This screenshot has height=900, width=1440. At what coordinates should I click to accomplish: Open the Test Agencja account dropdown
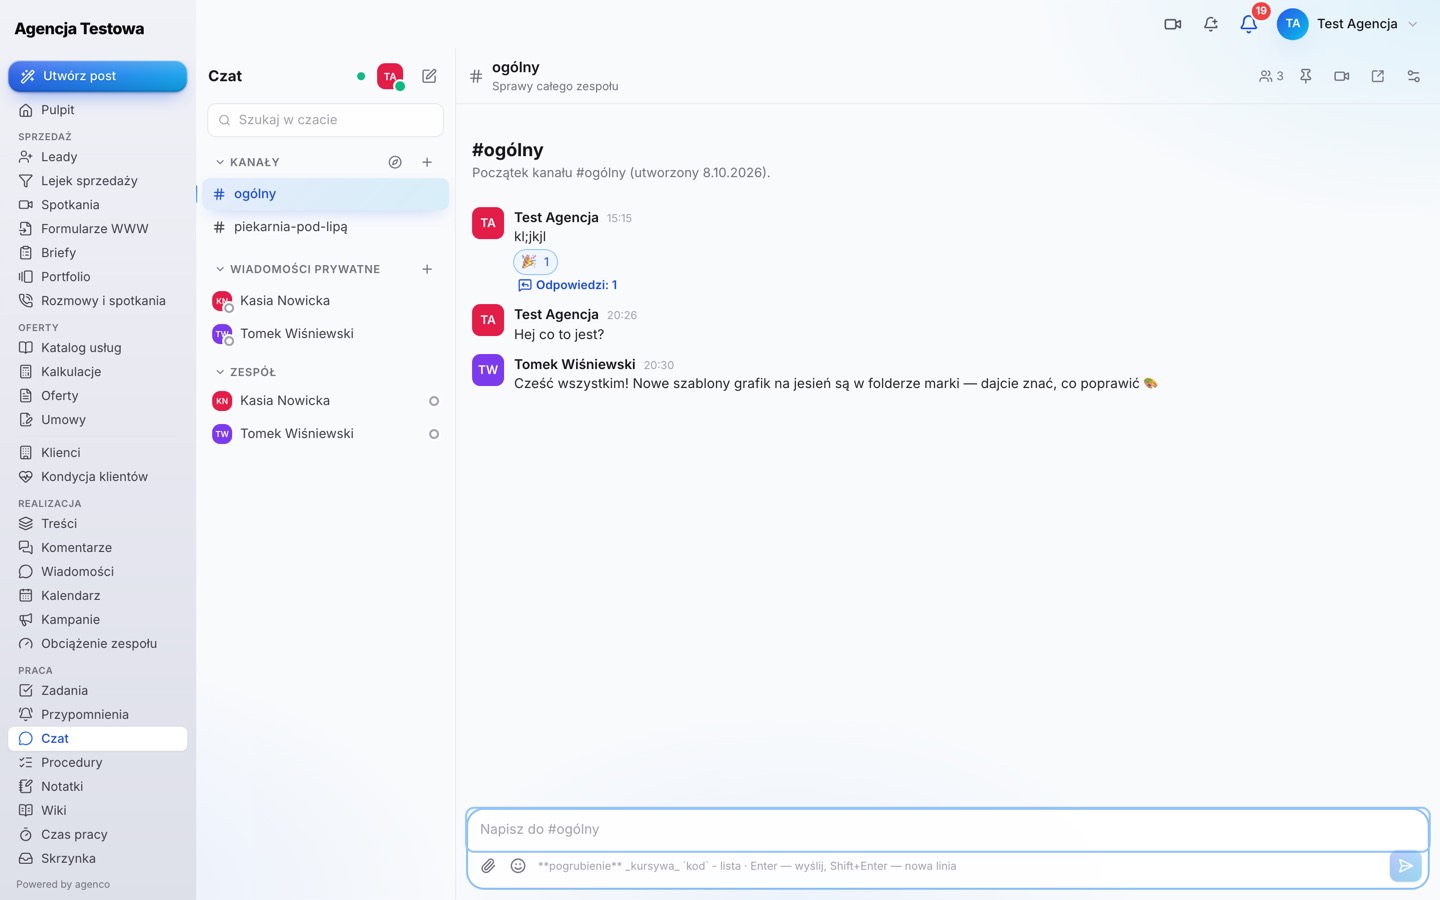1348,24
